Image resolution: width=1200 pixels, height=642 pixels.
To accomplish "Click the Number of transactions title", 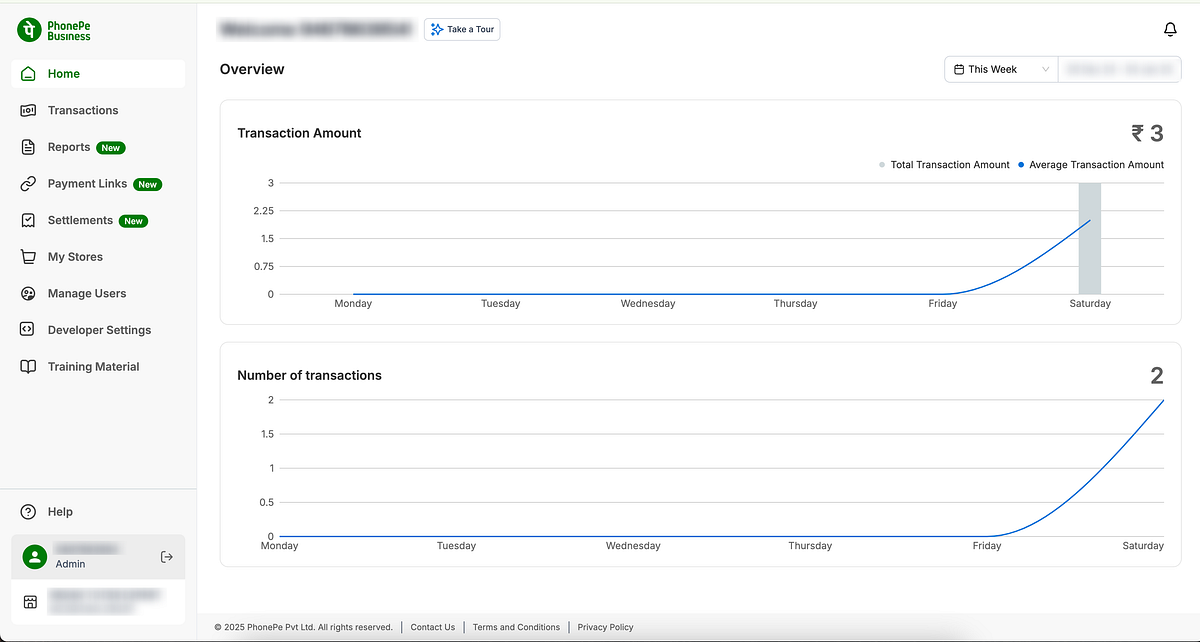I will coord(309,375).
